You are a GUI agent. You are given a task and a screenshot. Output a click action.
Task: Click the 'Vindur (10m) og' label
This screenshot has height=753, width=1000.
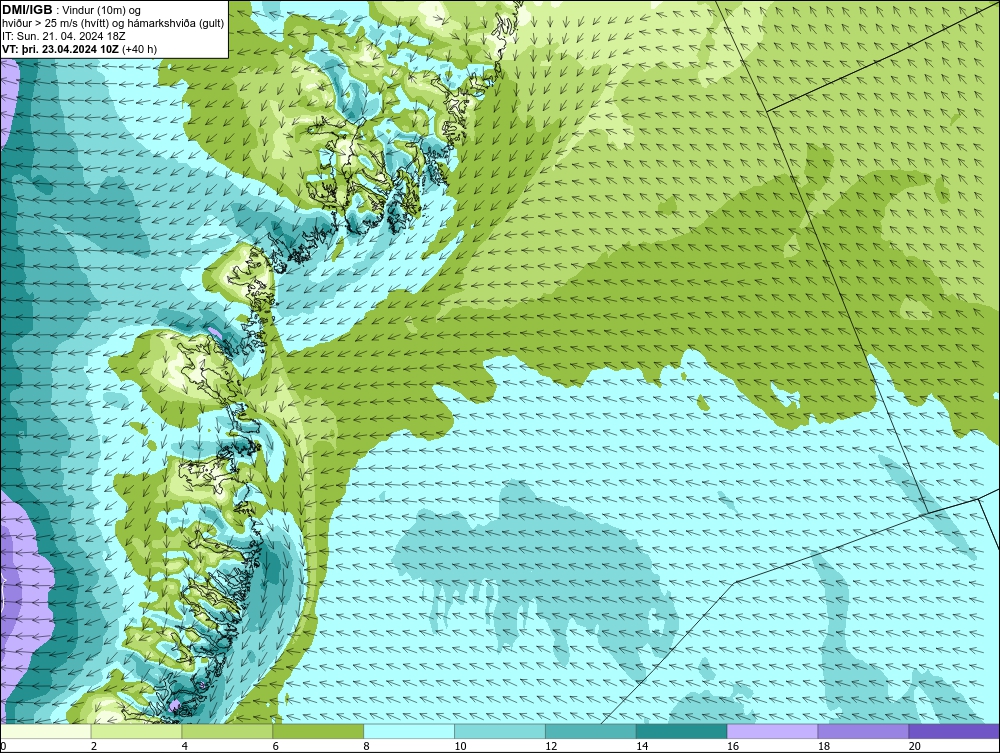click(102, 11)
